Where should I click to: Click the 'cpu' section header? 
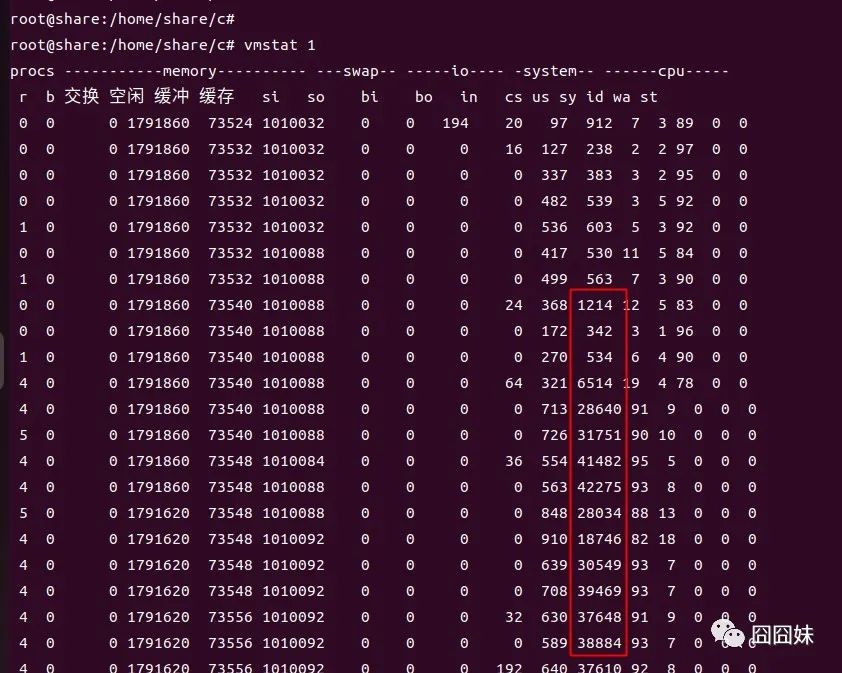[x=671, y=71]
